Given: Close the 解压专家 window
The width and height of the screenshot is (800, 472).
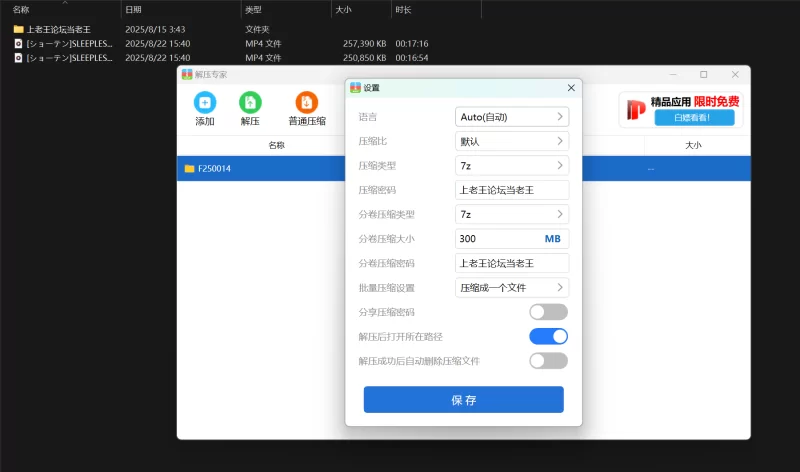Looking at the screenshot, I should coord(735,74).
